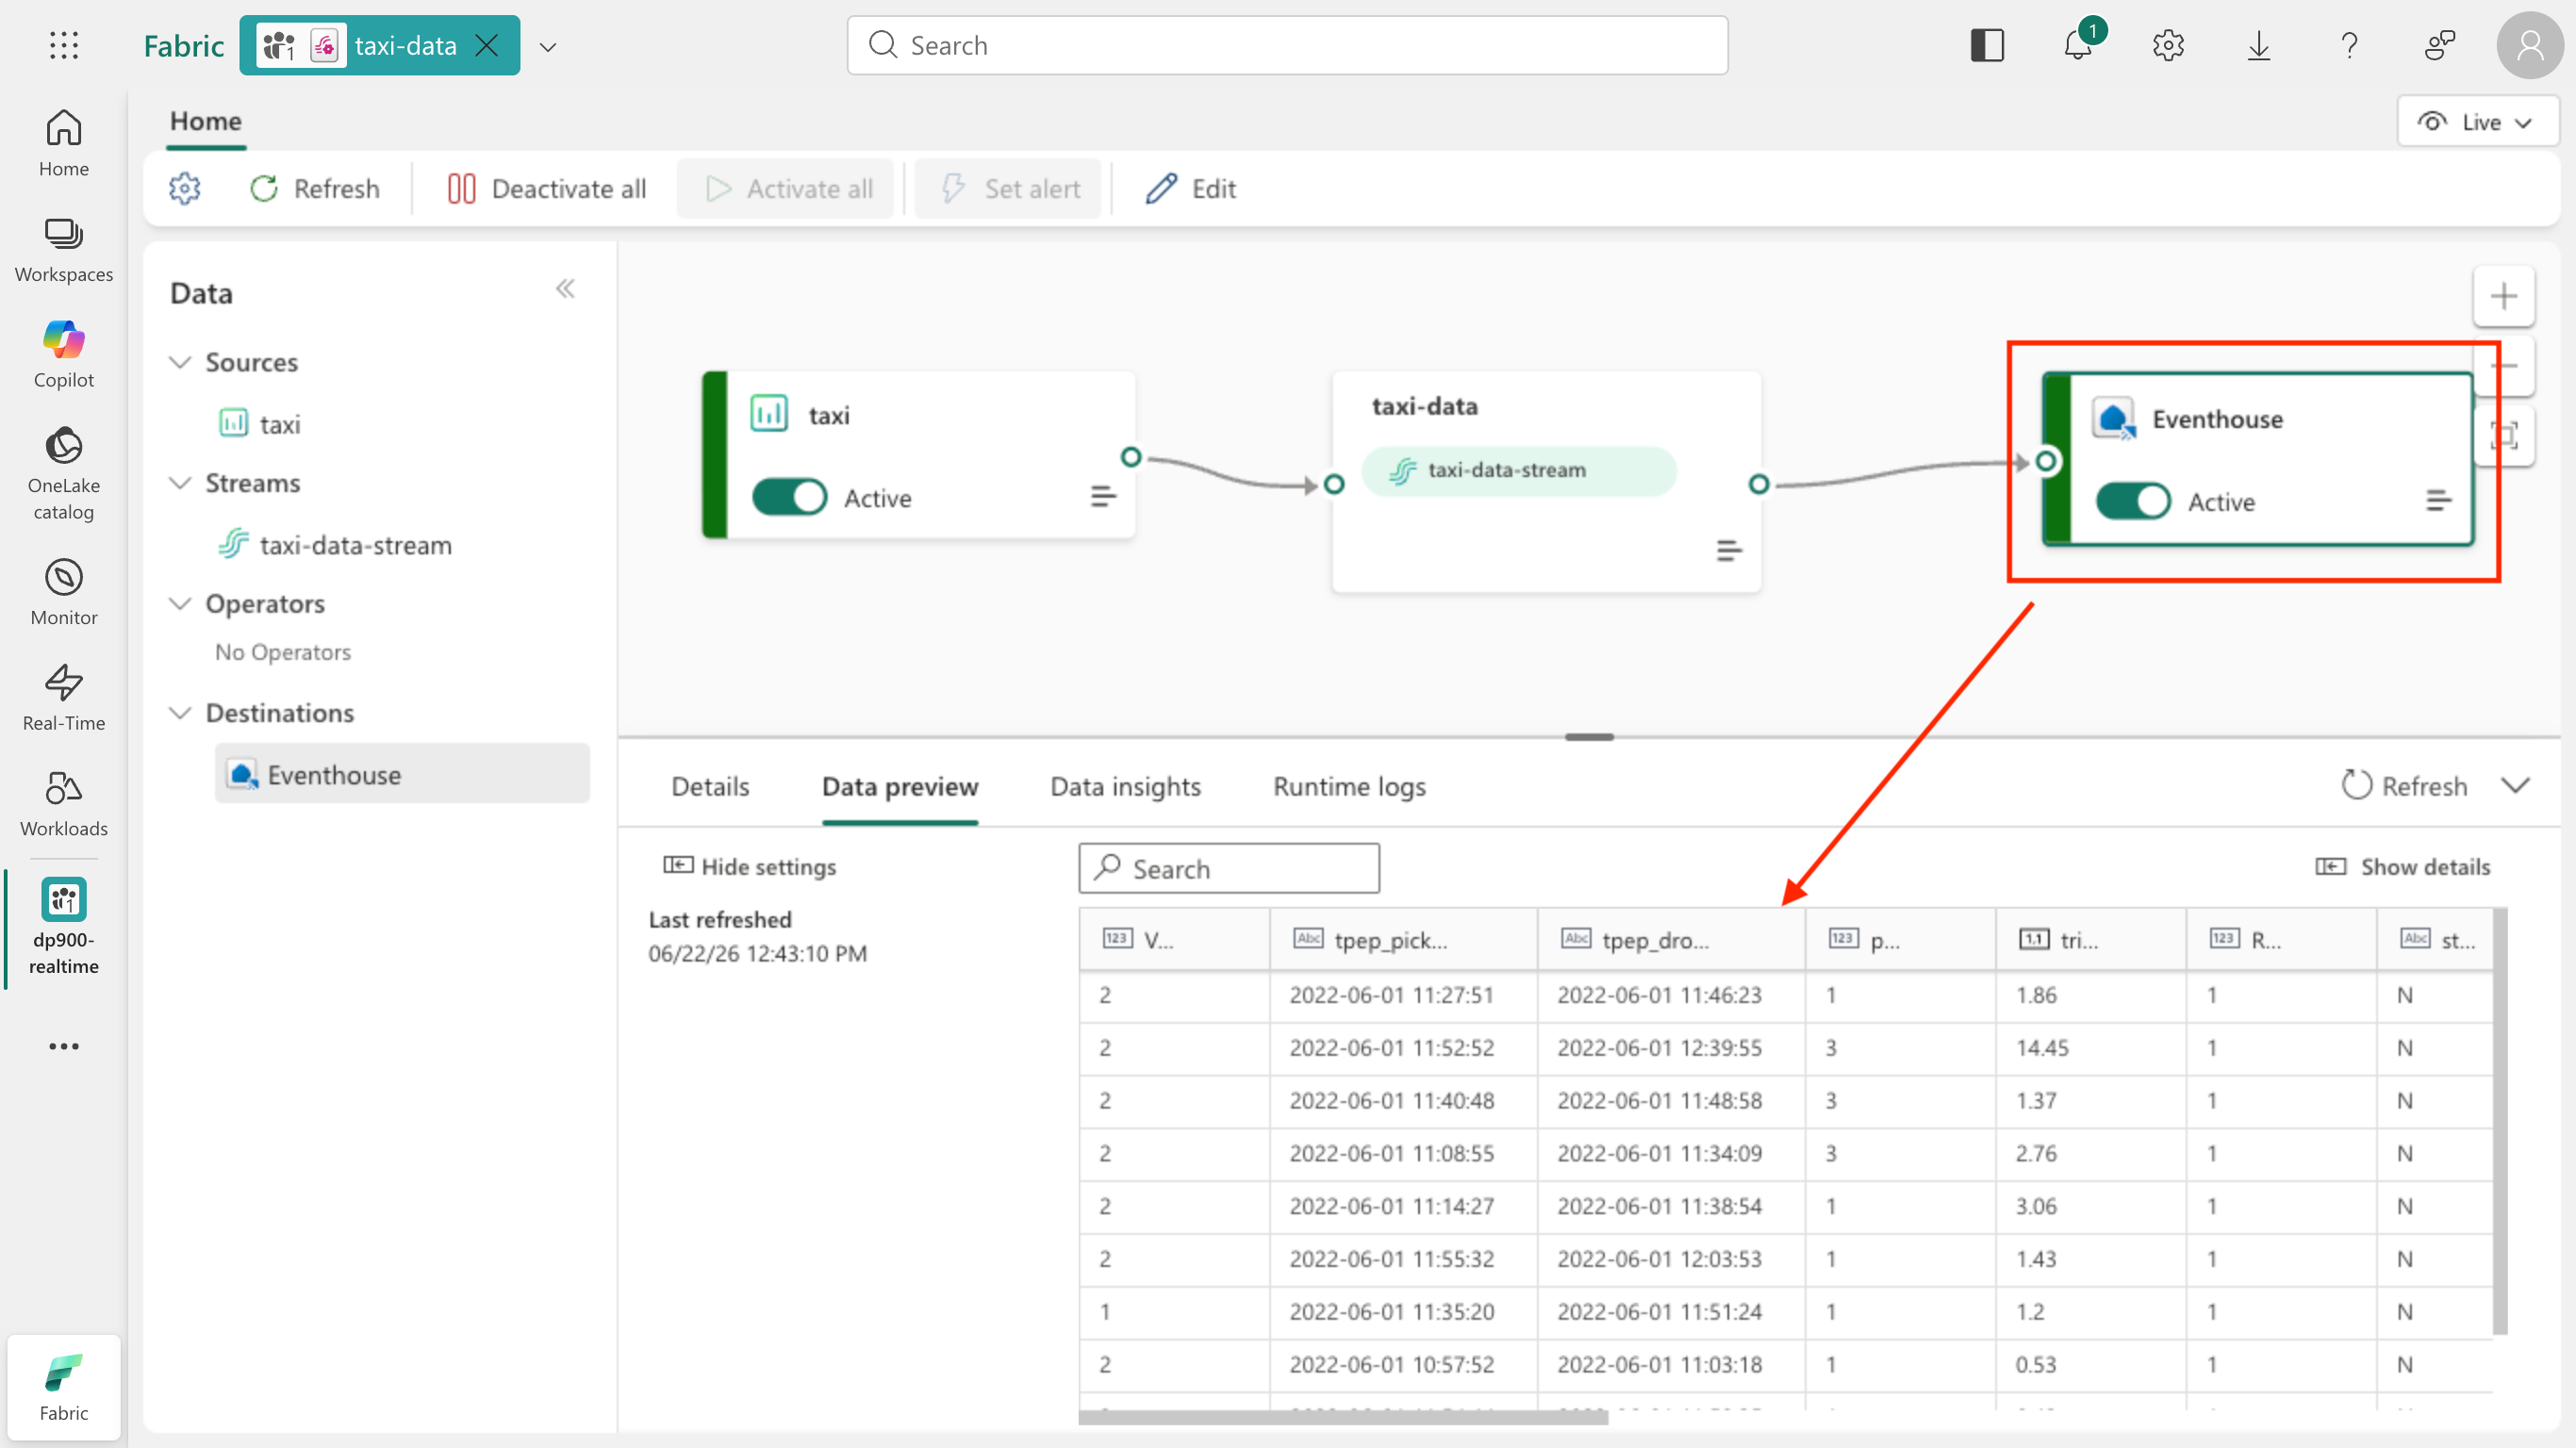Open the Eventhouse node menu icon
Screen dimensions: 2576x1448
[x=2439, y=500]
